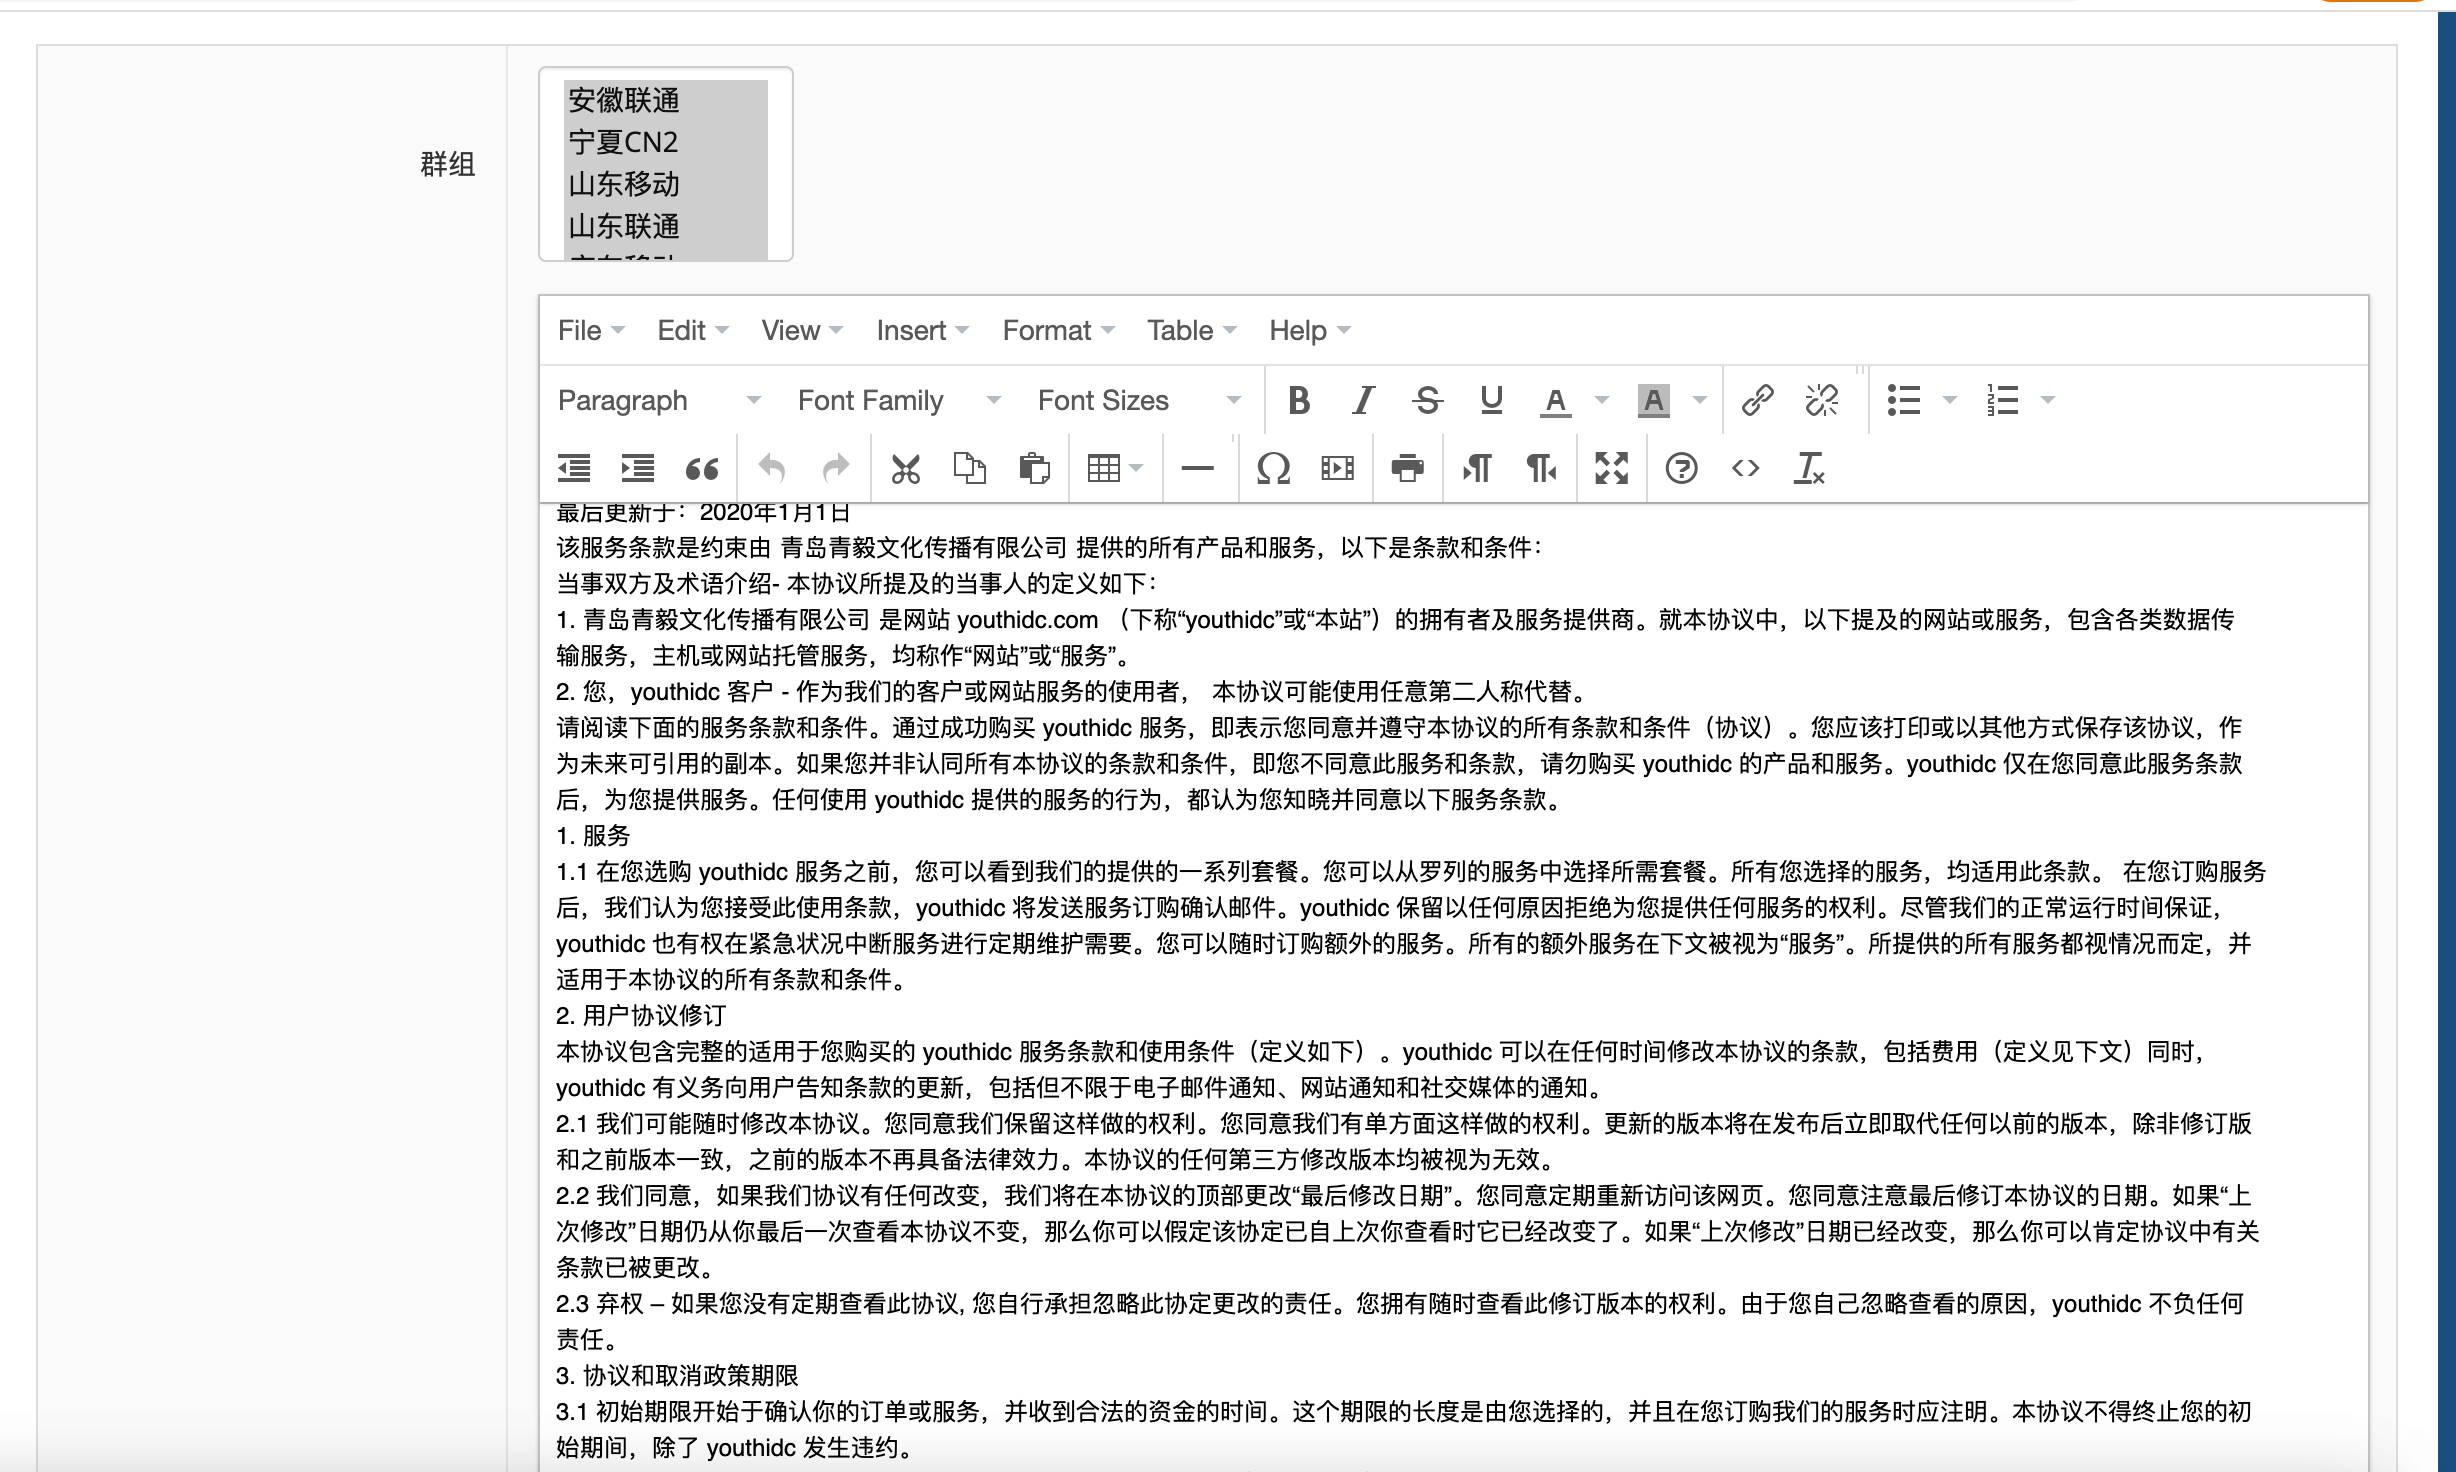Cut selection with scissors icon
The height and width of the screenshot is (1472, 2456).
906,468
